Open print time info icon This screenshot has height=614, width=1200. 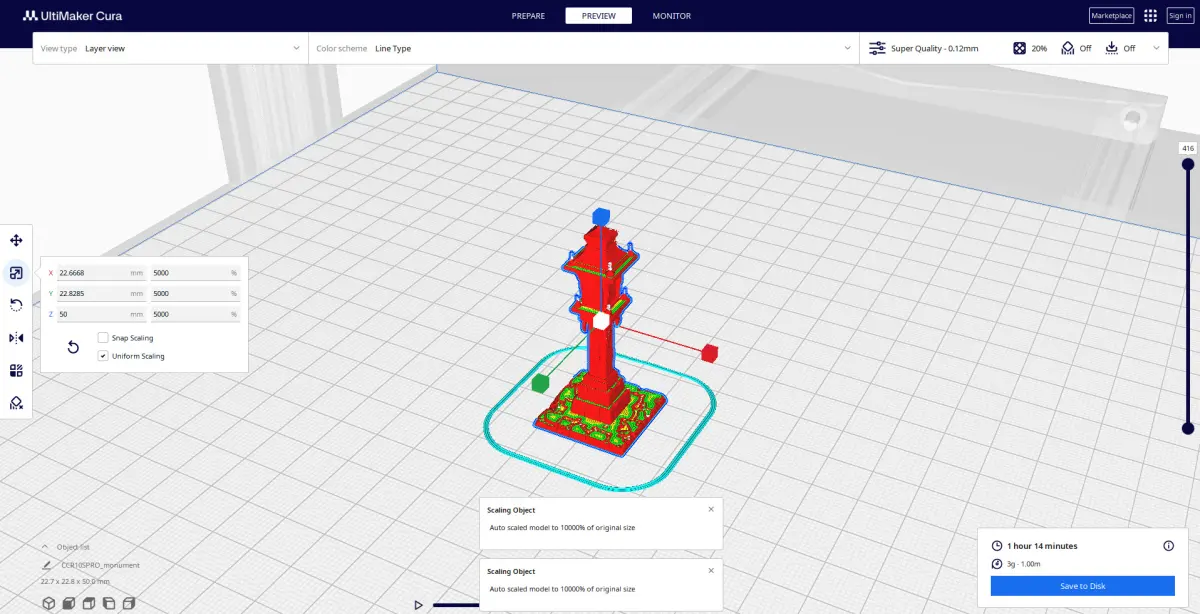point(1168,546)
